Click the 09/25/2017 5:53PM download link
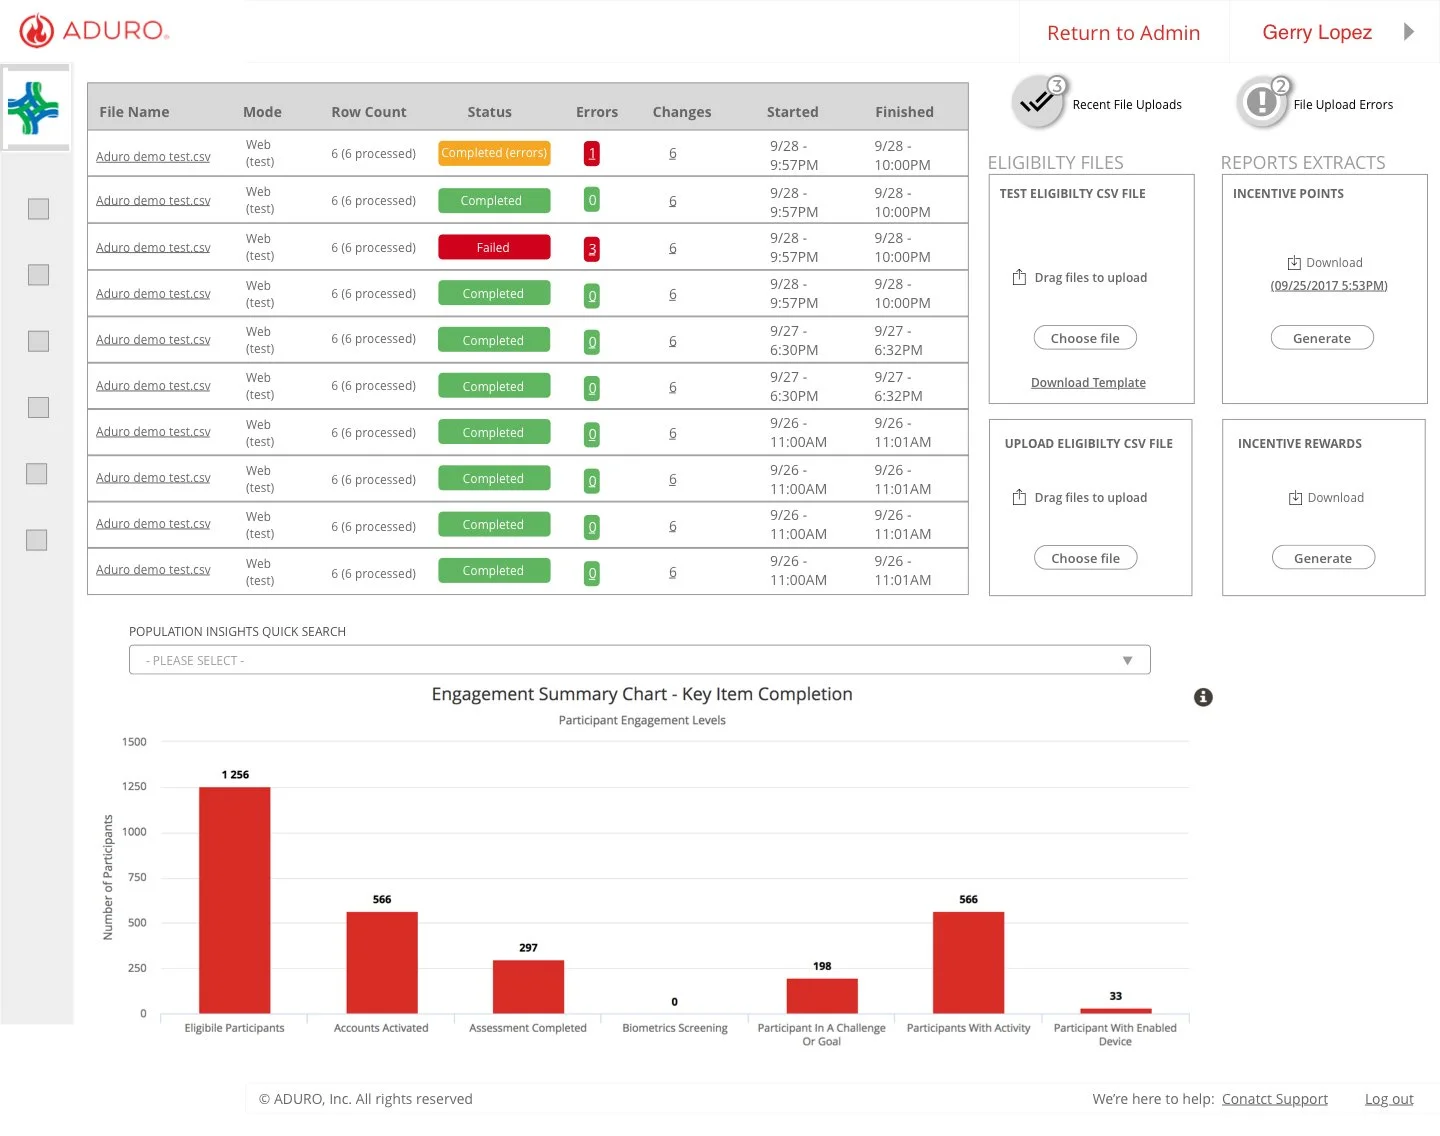Screen dimensions: 1440x1136 1329,286
